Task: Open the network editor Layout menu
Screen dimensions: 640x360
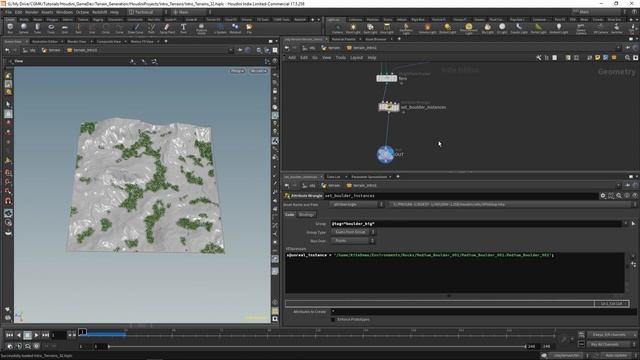Action: pyautogui.click(x=356, y=58)
